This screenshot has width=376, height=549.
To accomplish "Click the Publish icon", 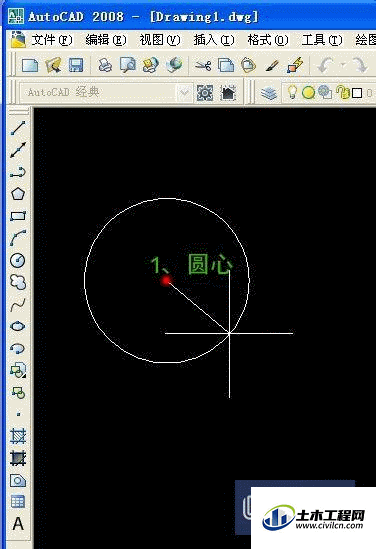I will tap(151, 65).
